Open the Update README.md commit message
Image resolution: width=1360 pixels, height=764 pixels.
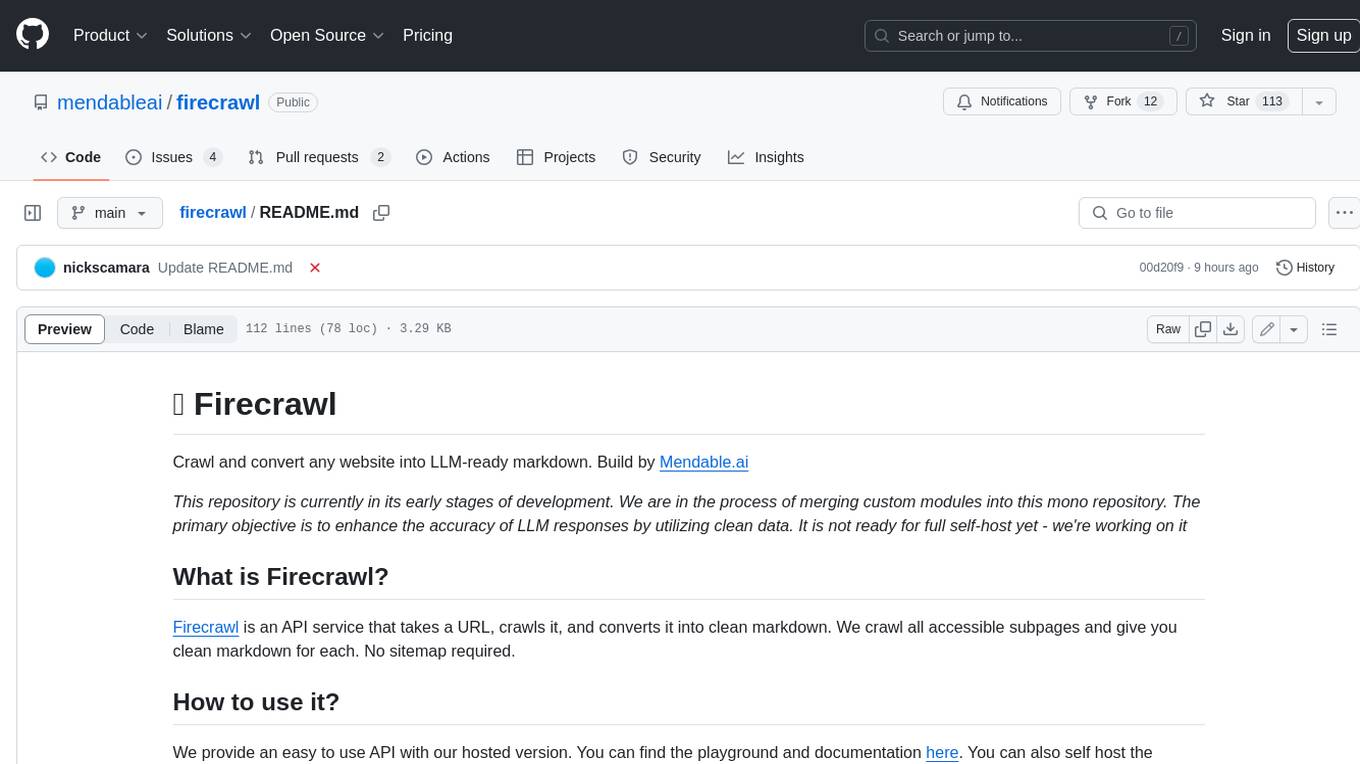[225, 268]
